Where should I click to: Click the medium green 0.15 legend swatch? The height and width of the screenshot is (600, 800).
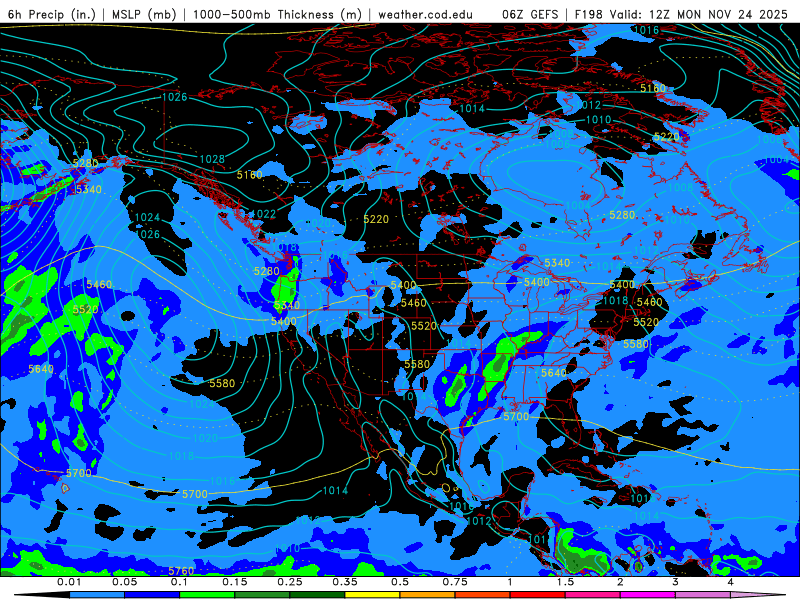[262, 595]
